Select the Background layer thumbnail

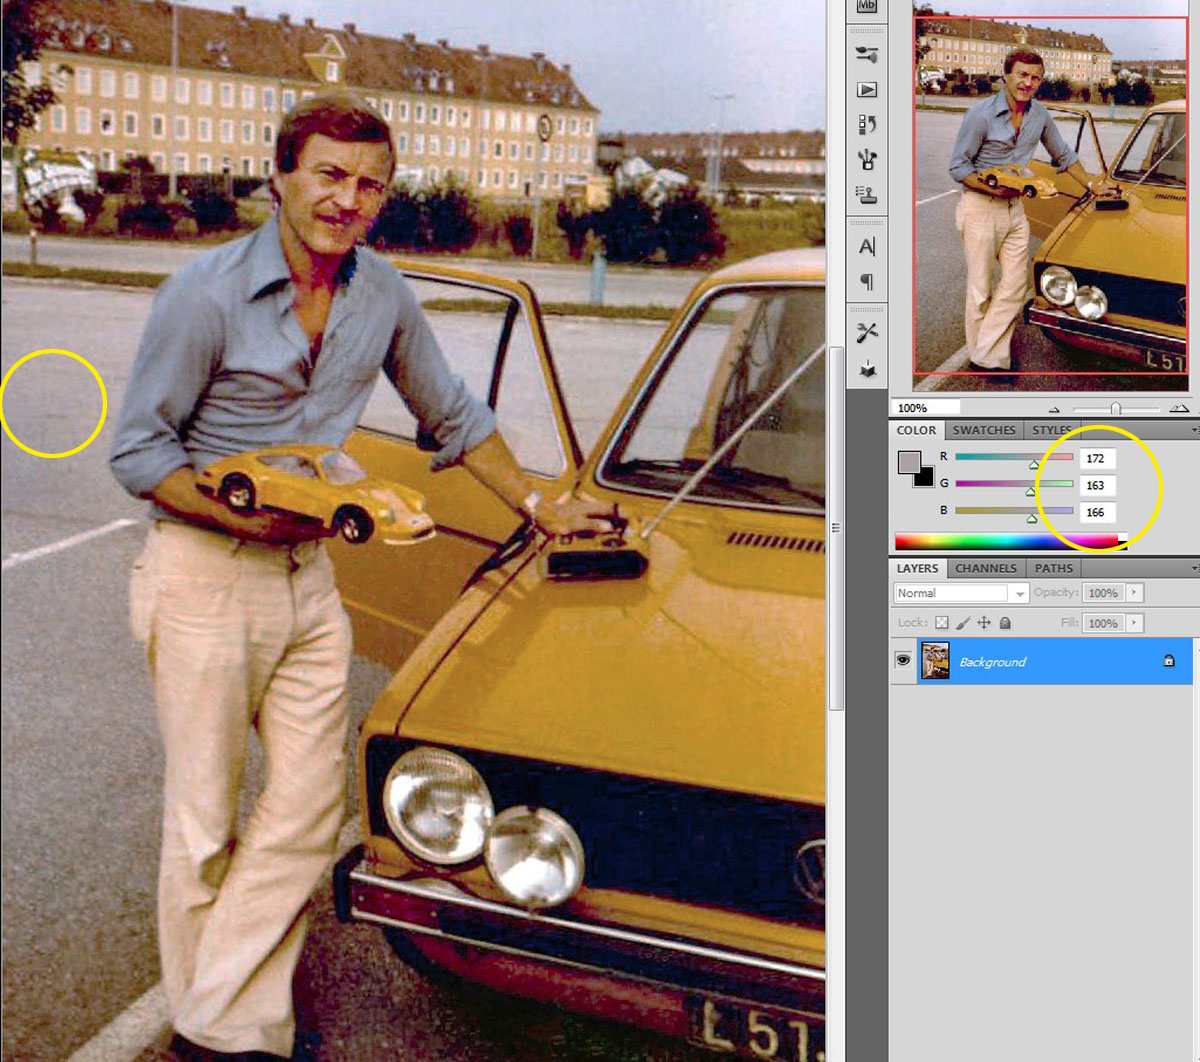pos(934,661)
